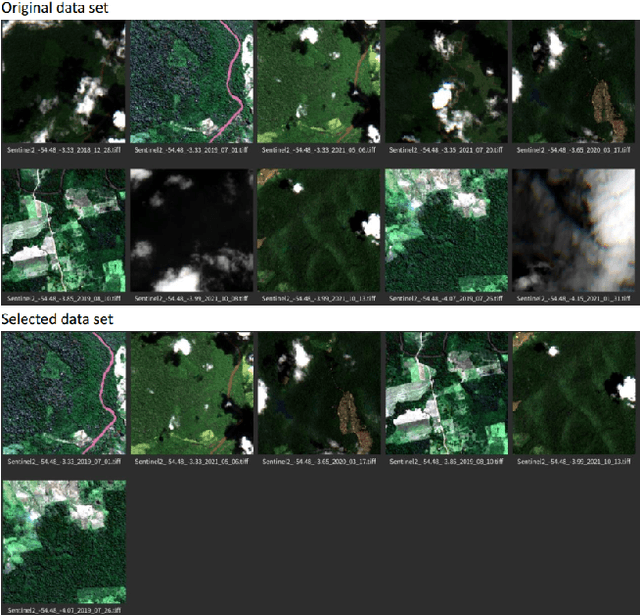Open the 2021_05_06 thumbnail in Selected data set
This screenshot has height=615, width=640.
tap(191, 394)
